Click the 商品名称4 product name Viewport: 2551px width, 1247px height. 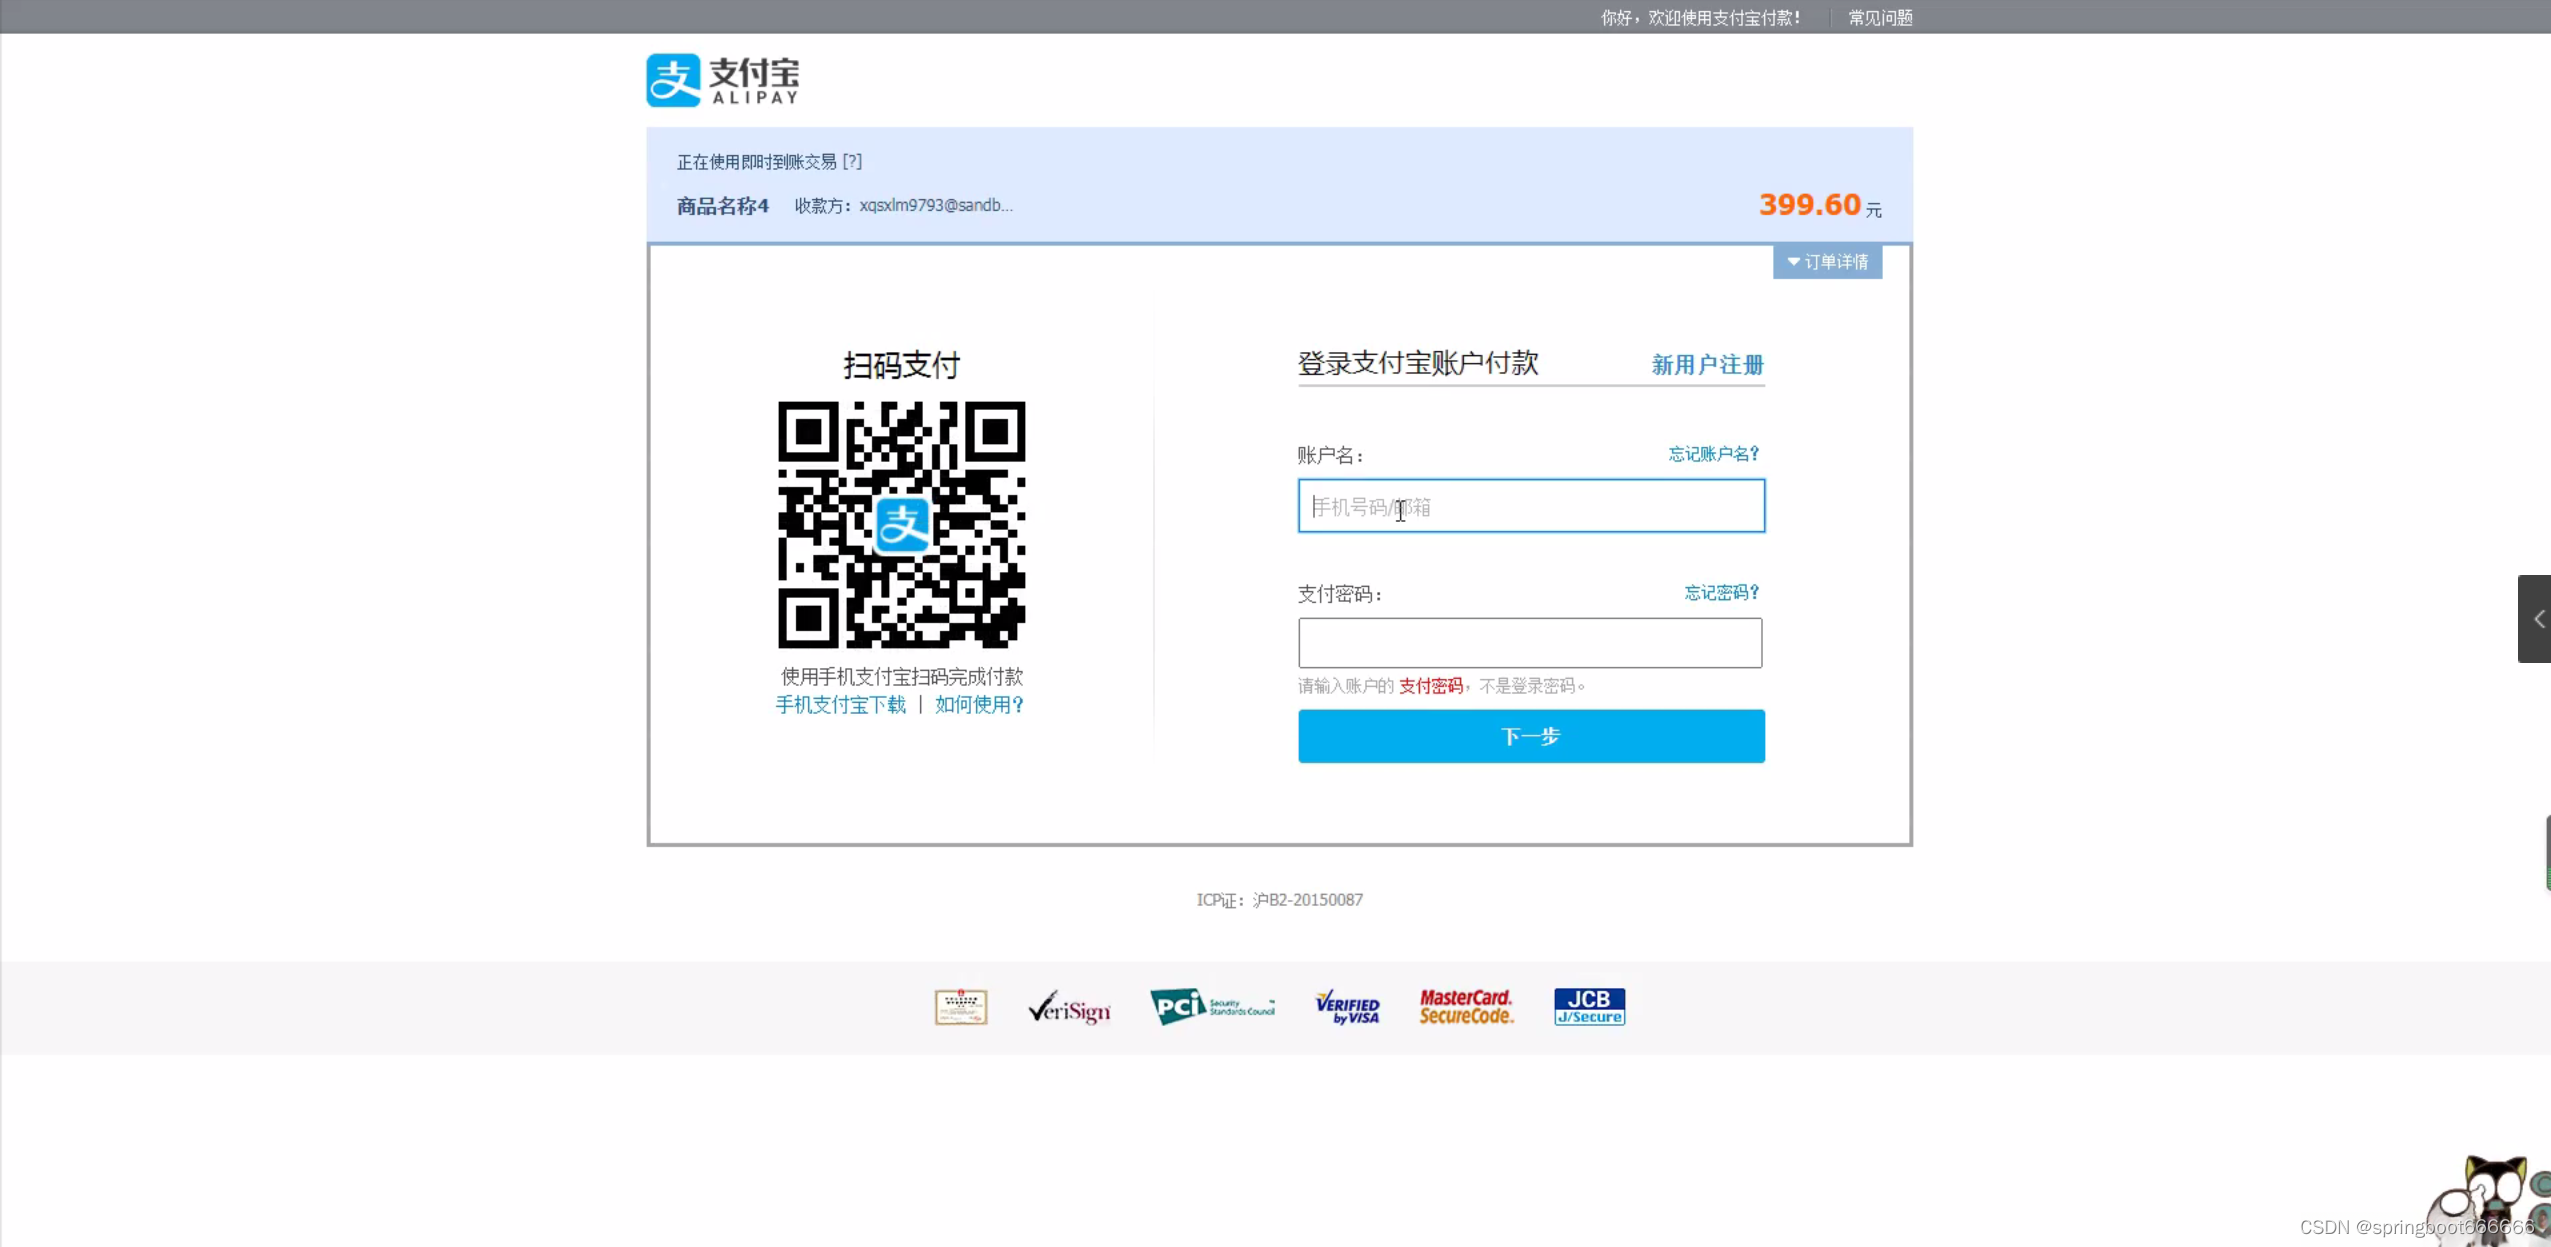click(723, 206)
